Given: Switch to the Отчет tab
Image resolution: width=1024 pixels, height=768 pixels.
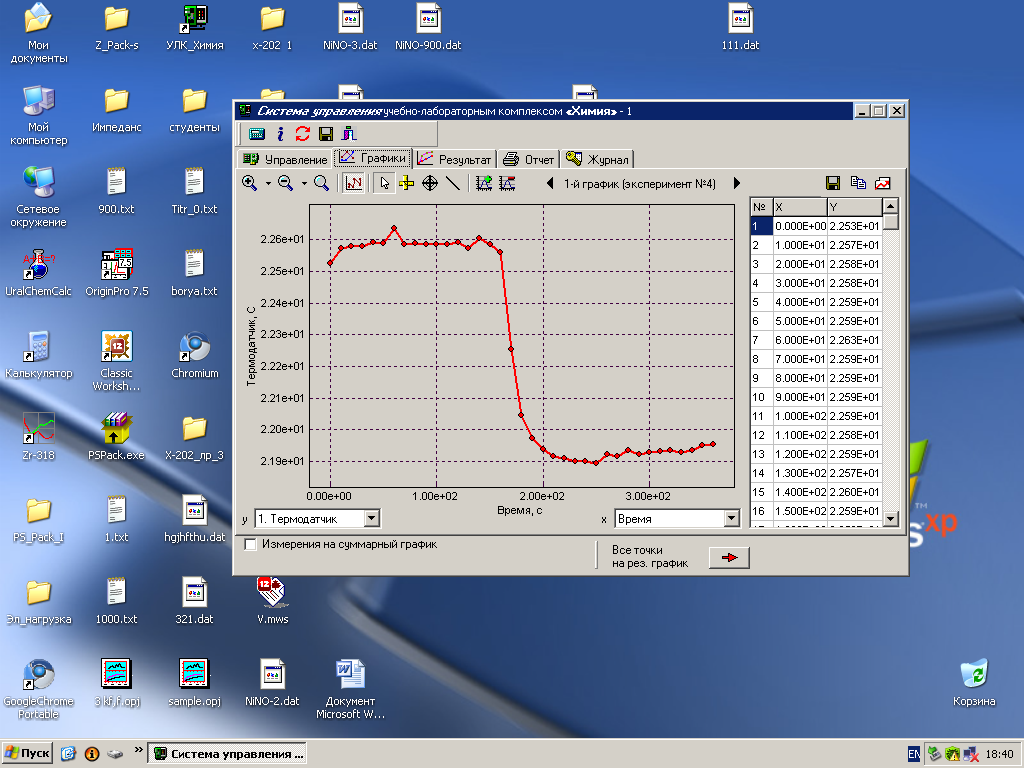Looking at the screenshot, I should 530,159.
